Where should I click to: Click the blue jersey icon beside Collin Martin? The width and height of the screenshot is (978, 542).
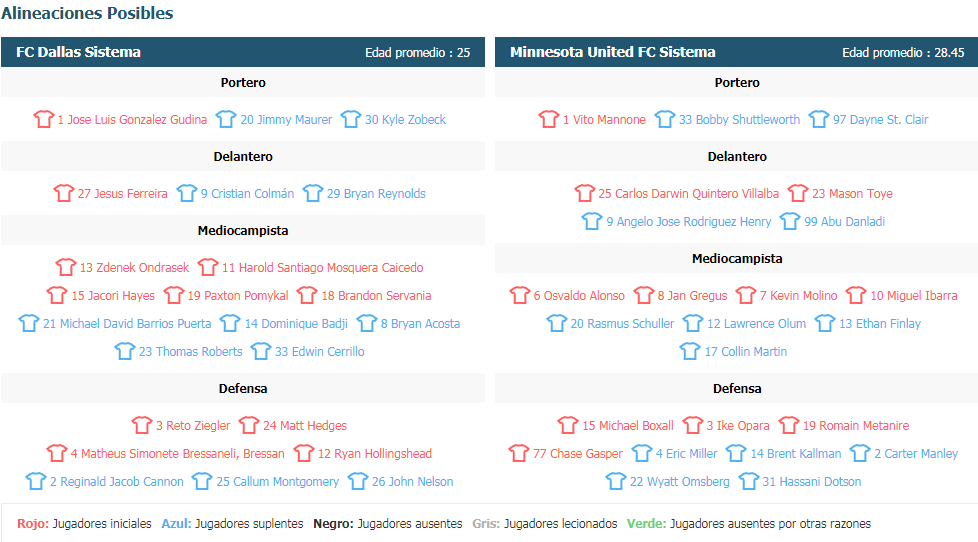click(690, 351)
